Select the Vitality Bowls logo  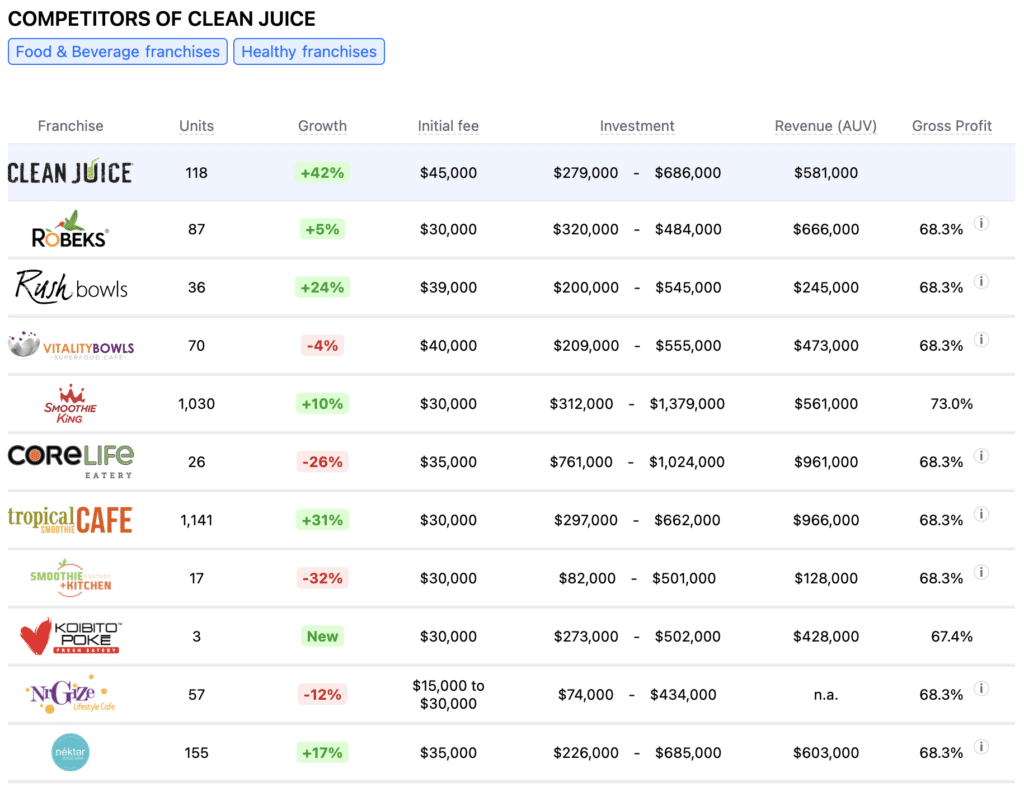(71, 345)
